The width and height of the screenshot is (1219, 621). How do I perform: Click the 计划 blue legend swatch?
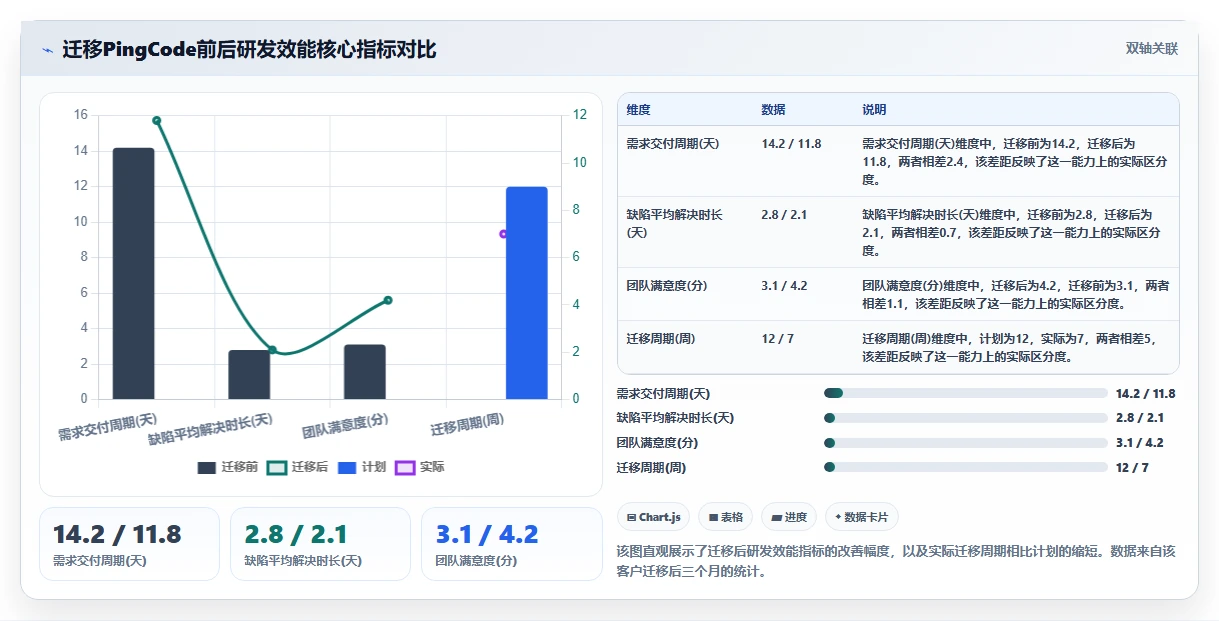pos(347,468)
